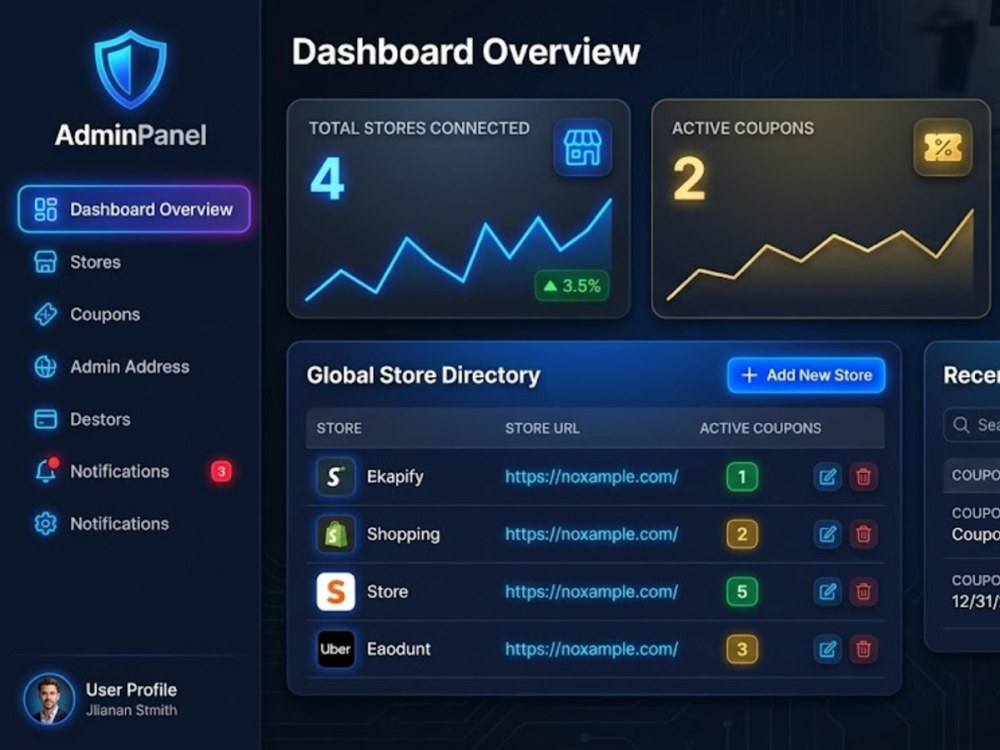1000x750 pixels.
Task: Open the Ekapify store URL link
Action: (x=591, y=476)
